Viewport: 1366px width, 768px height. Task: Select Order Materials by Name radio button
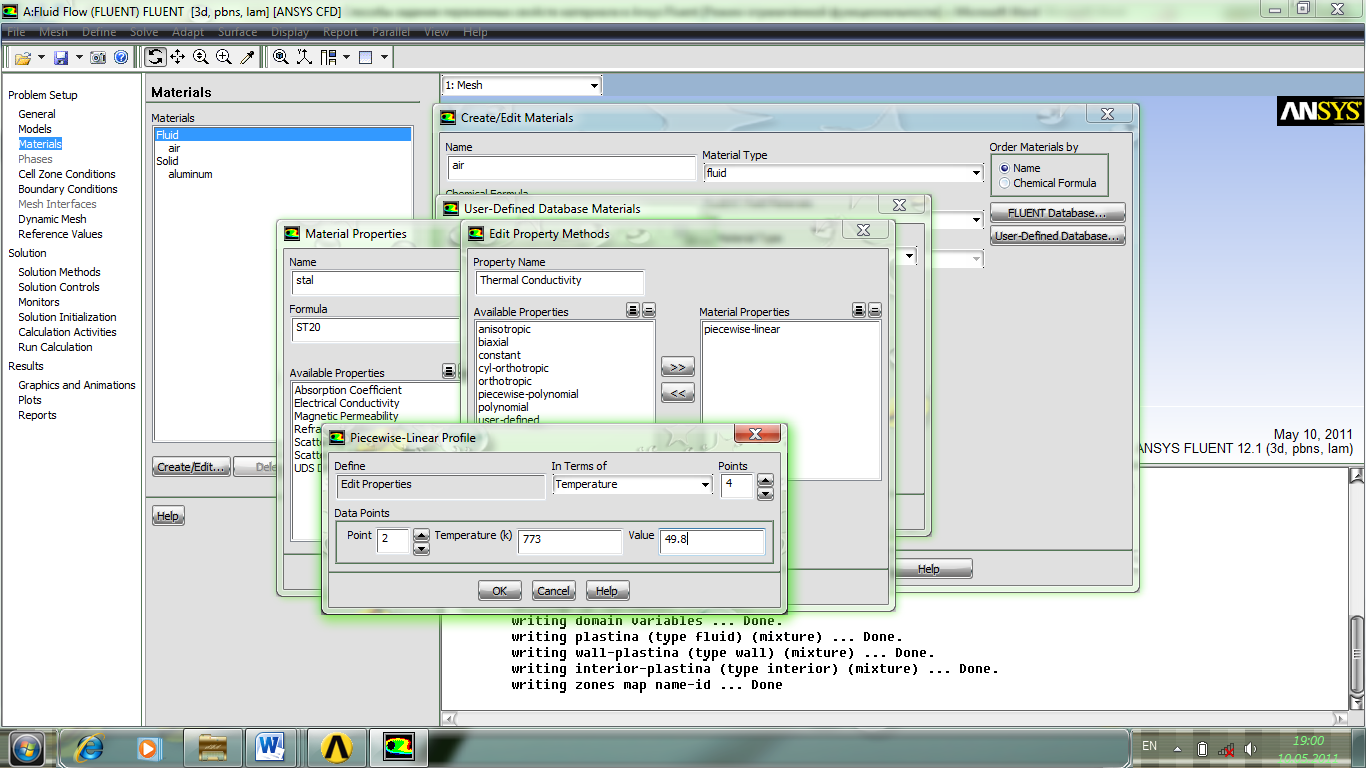(x=1005, y=168)
